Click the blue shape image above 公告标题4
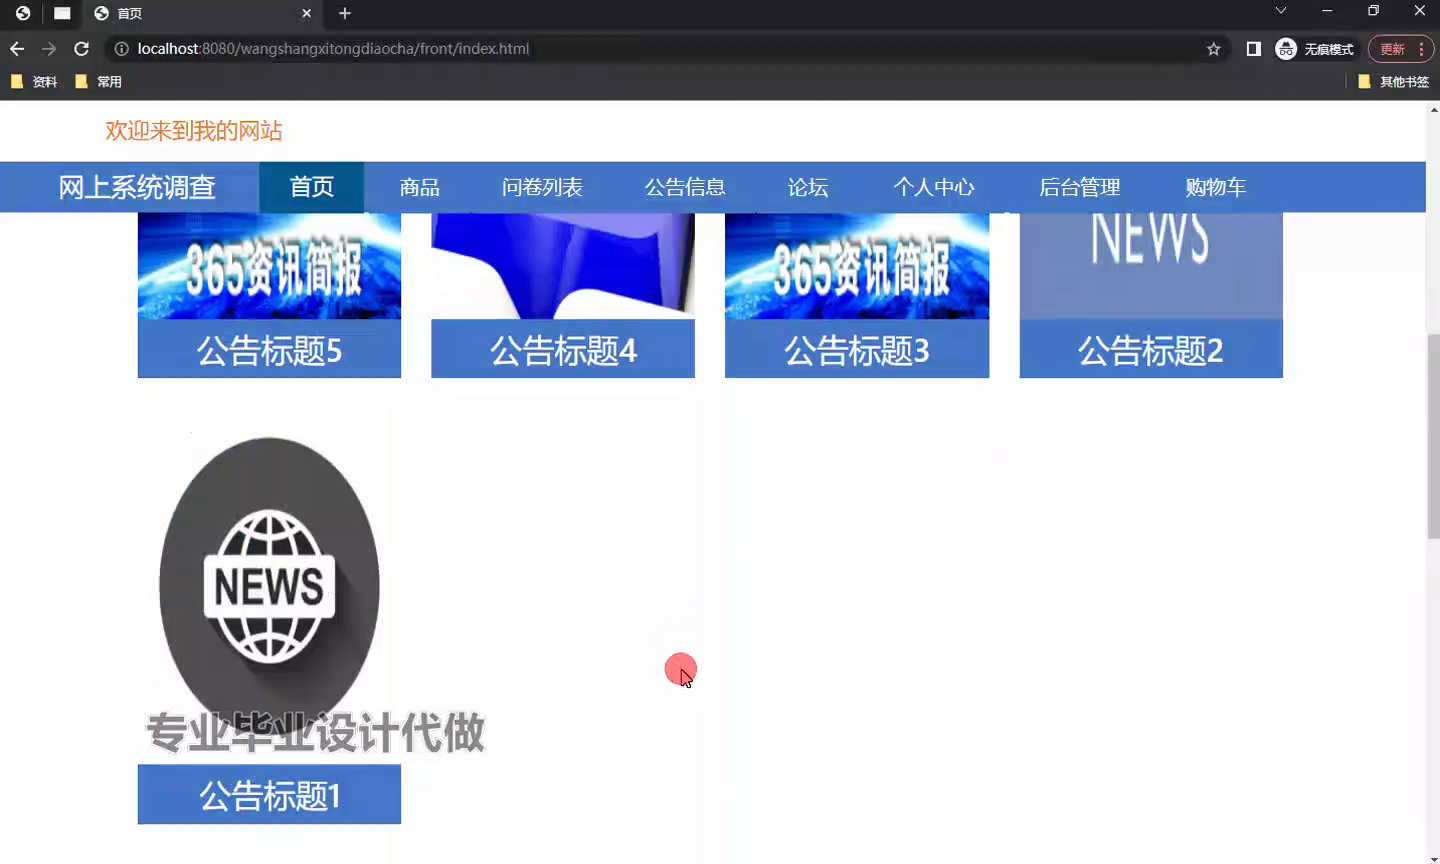This screenshot has height=864, width=1440. tap(563, 266)
